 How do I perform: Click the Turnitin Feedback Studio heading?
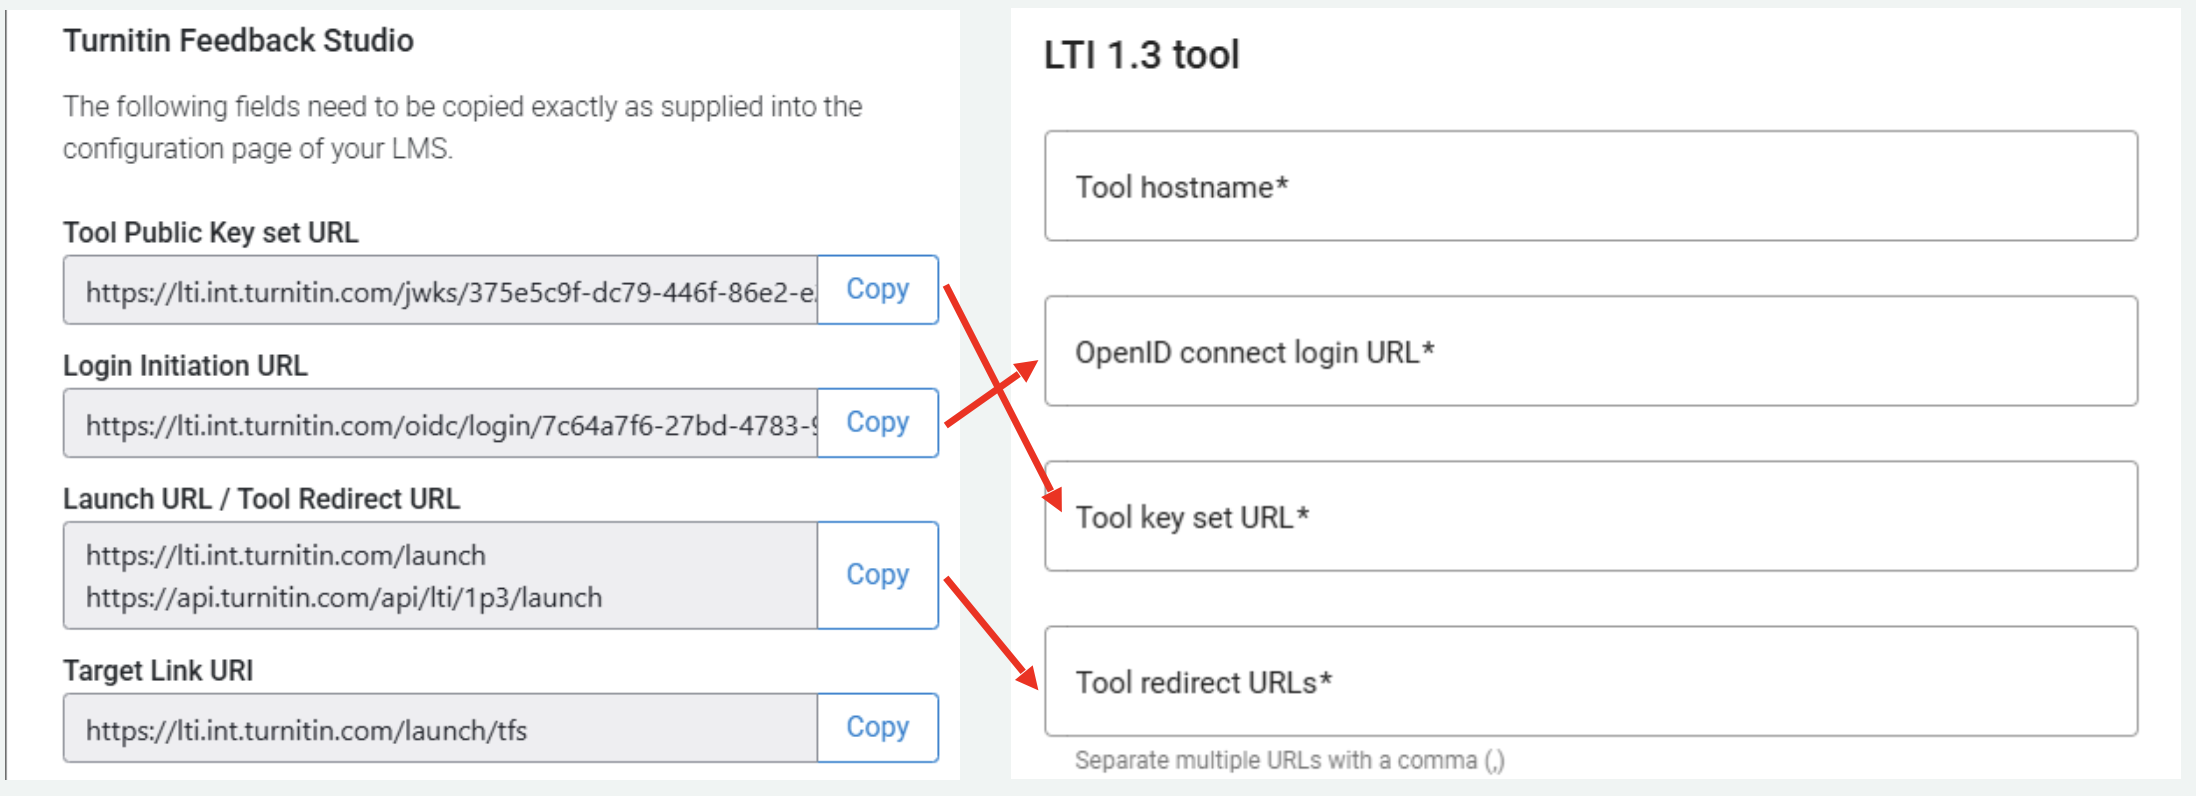click(x=238, y=41)
